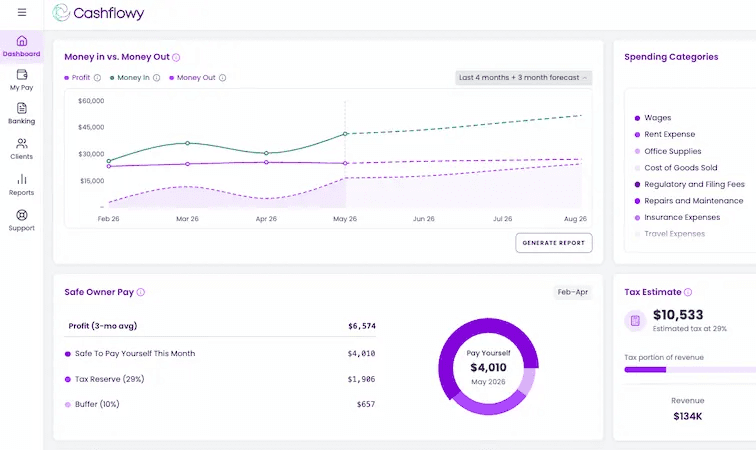The height and width of the screenshot is (450, 756).
Task: Toggle the Money Out series in legend
Action: [192, 78]
